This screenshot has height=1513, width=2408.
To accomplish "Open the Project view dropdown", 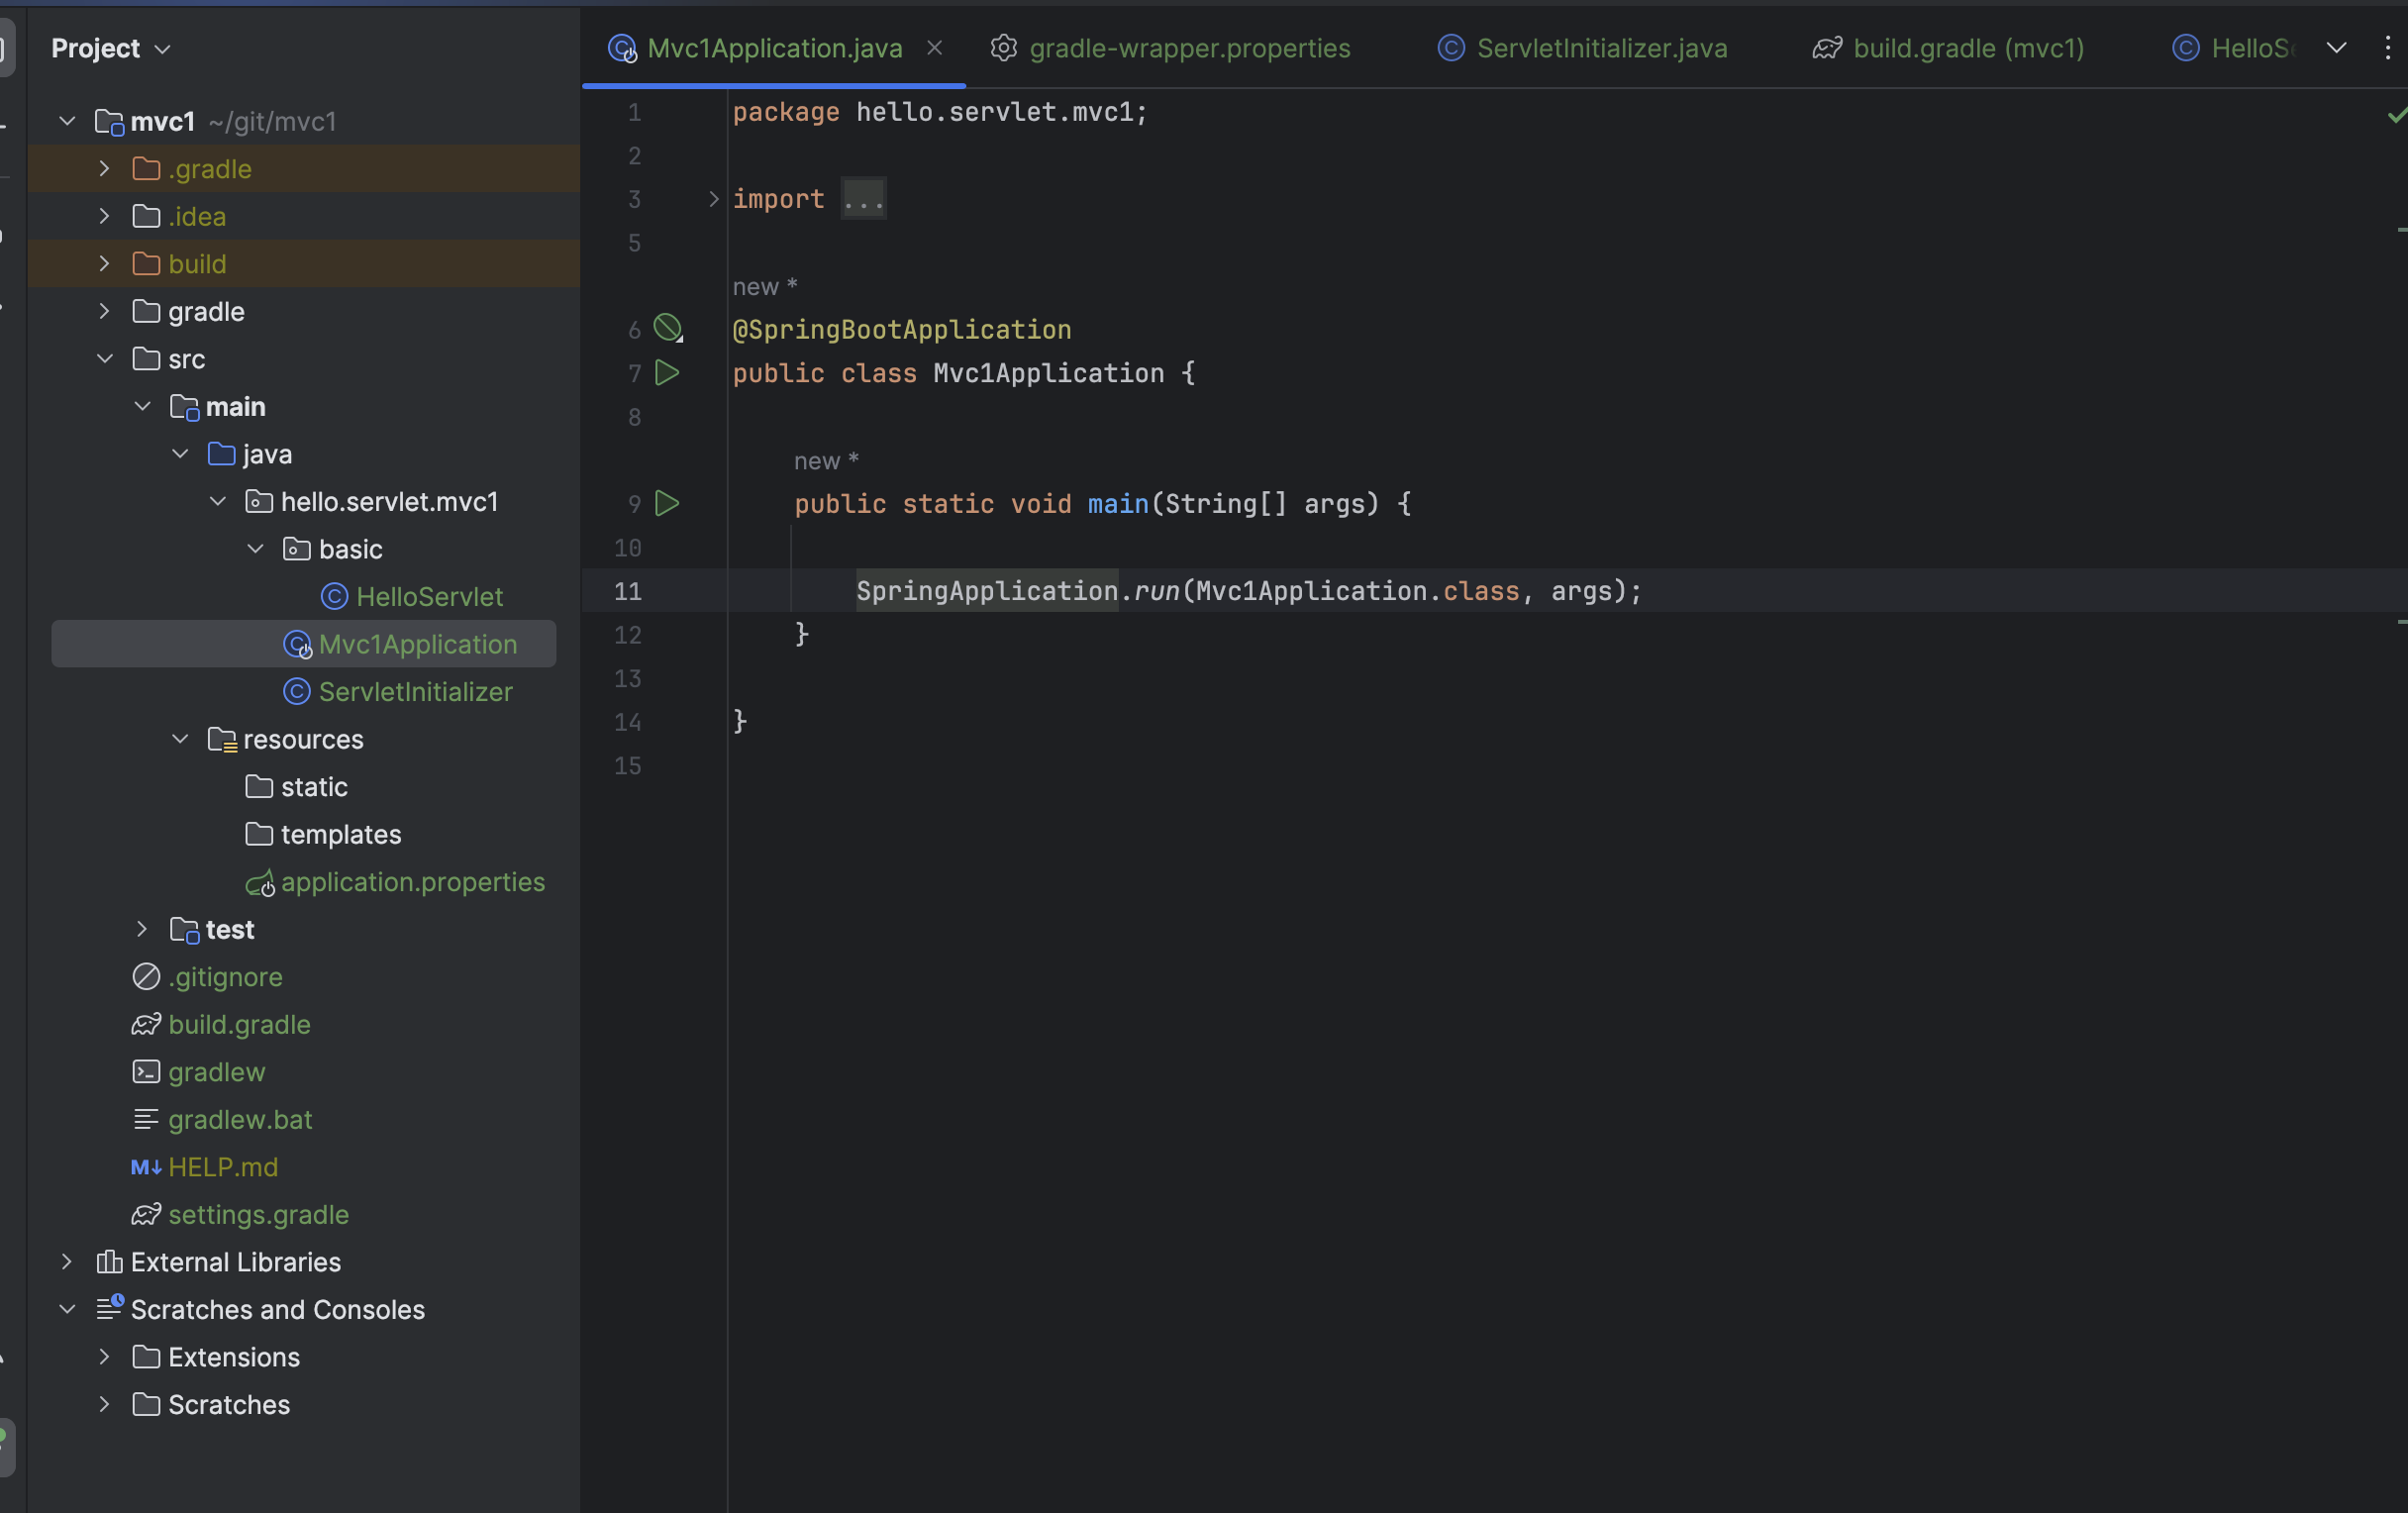I will 163,49.
